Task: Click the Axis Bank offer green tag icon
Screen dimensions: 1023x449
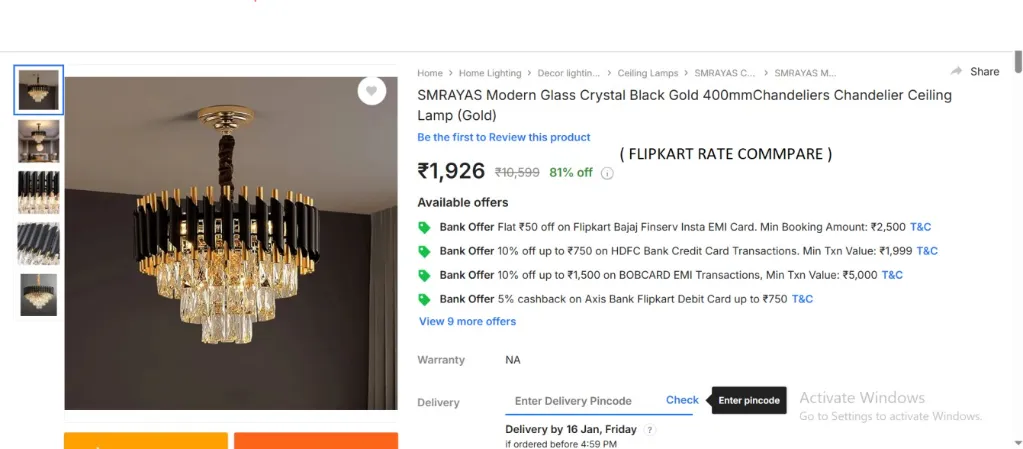Action: coord(424,299)
